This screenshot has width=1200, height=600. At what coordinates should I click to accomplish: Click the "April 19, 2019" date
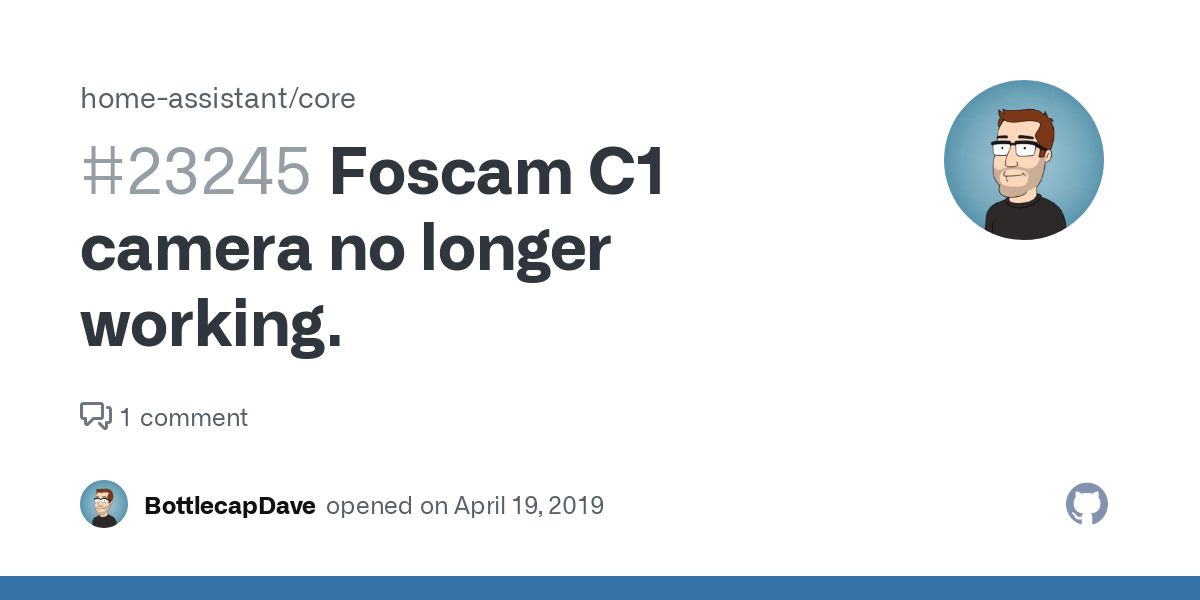529,505
